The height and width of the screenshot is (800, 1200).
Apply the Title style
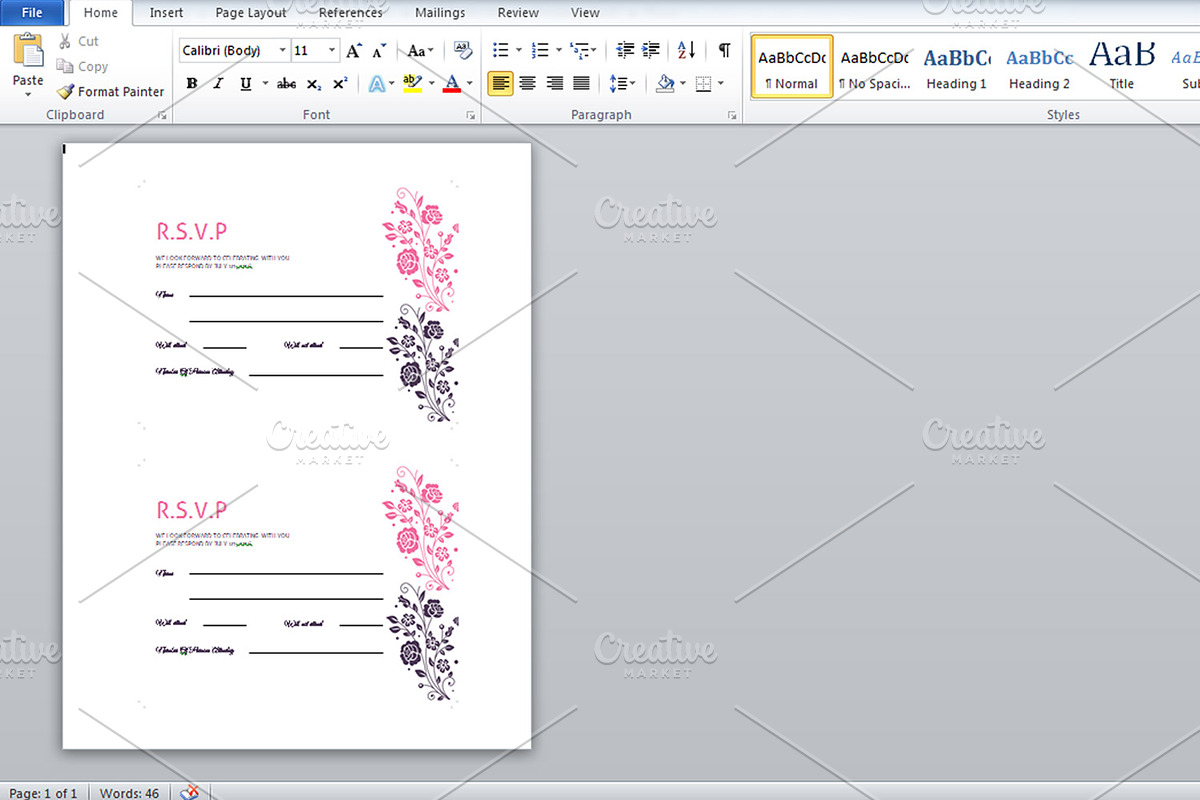pyautogui.click(x=1122, y=66)
